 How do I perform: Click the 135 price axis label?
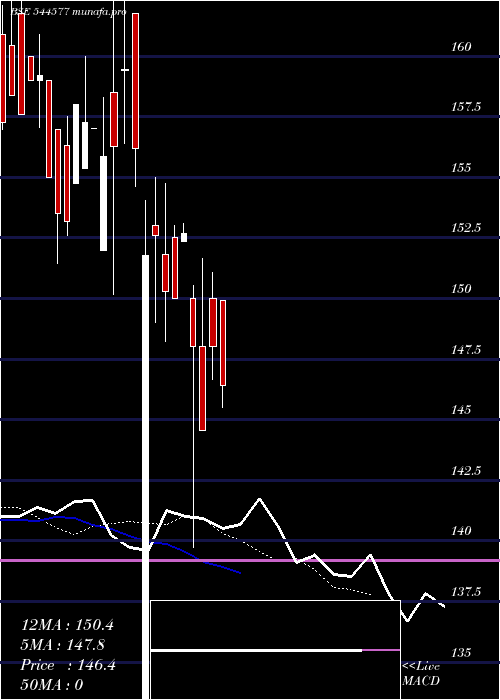pyautogui.click(x=460, y=653)
